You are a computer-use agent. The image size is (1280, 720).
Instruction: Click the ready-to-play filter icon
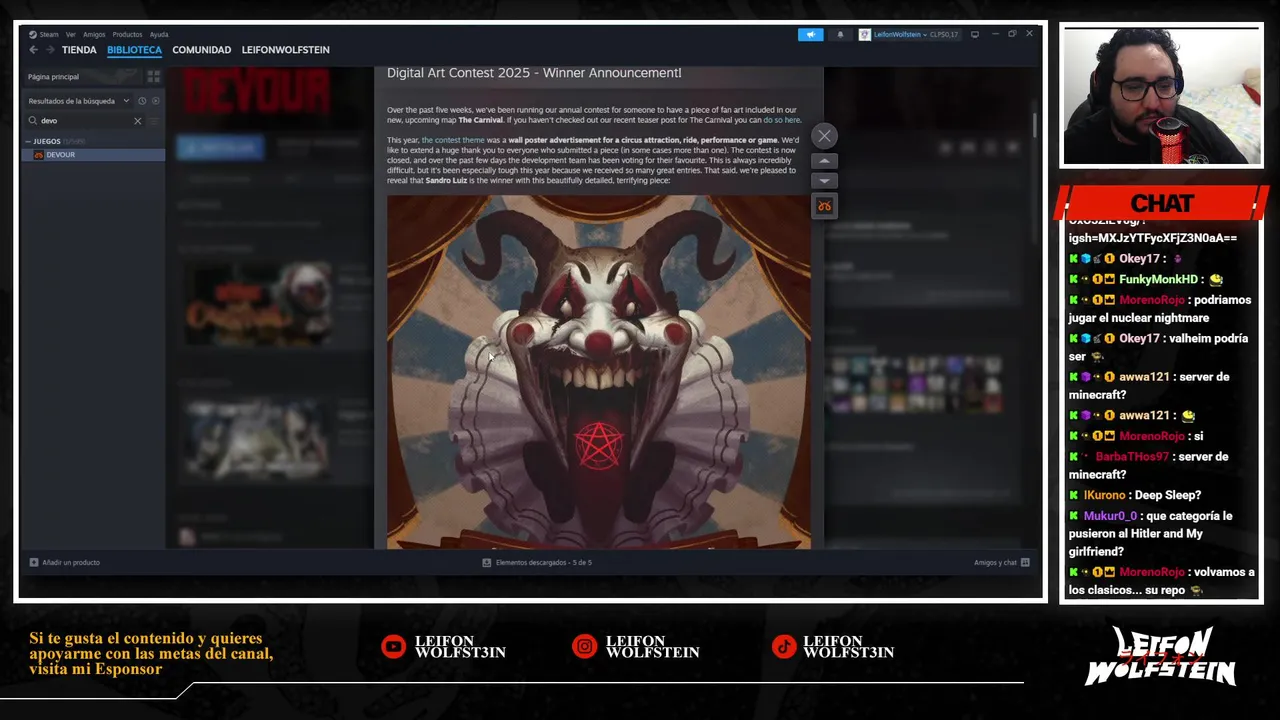155,101
